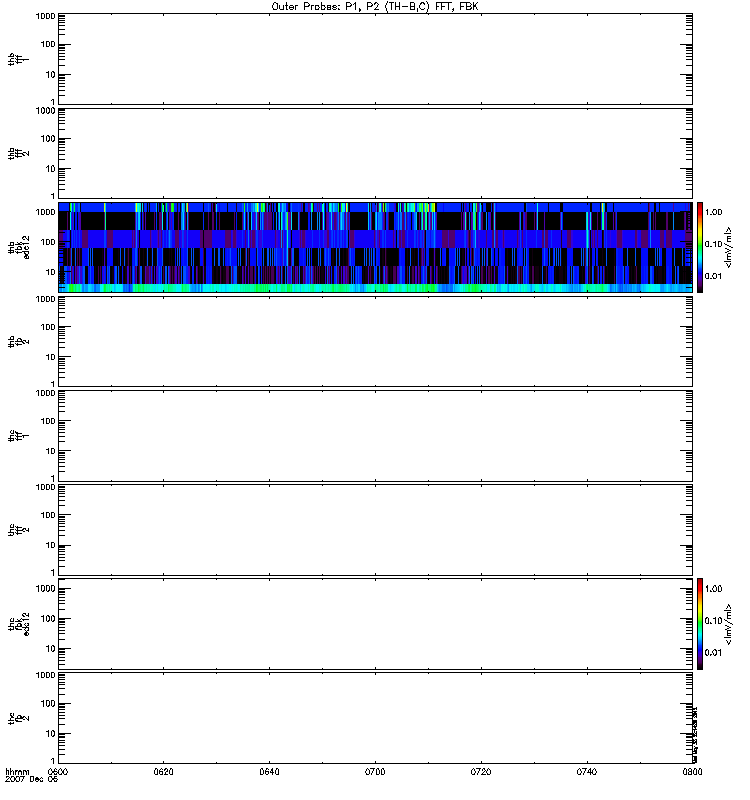Click the 100 tick of thc fbk edc12 panel

pos(48,619)
